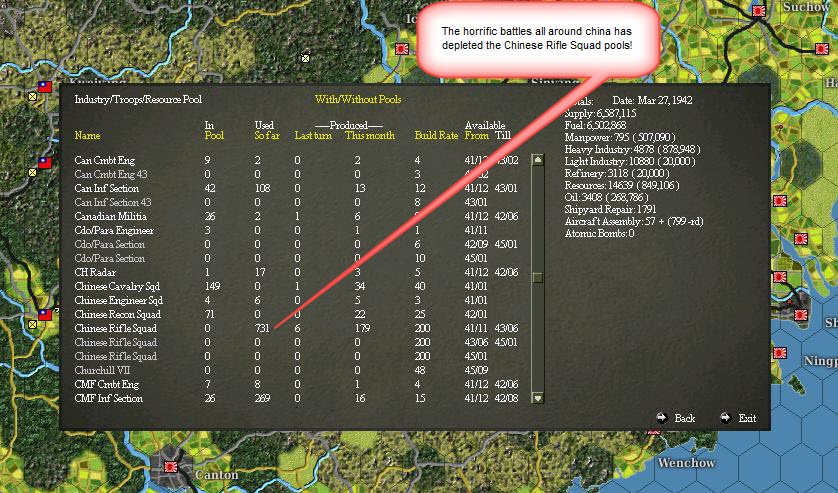This screenshot has width=838, height=493.
Task: Click the Industry/Troops/Resource Pool title
Action: tap(138, 99)
